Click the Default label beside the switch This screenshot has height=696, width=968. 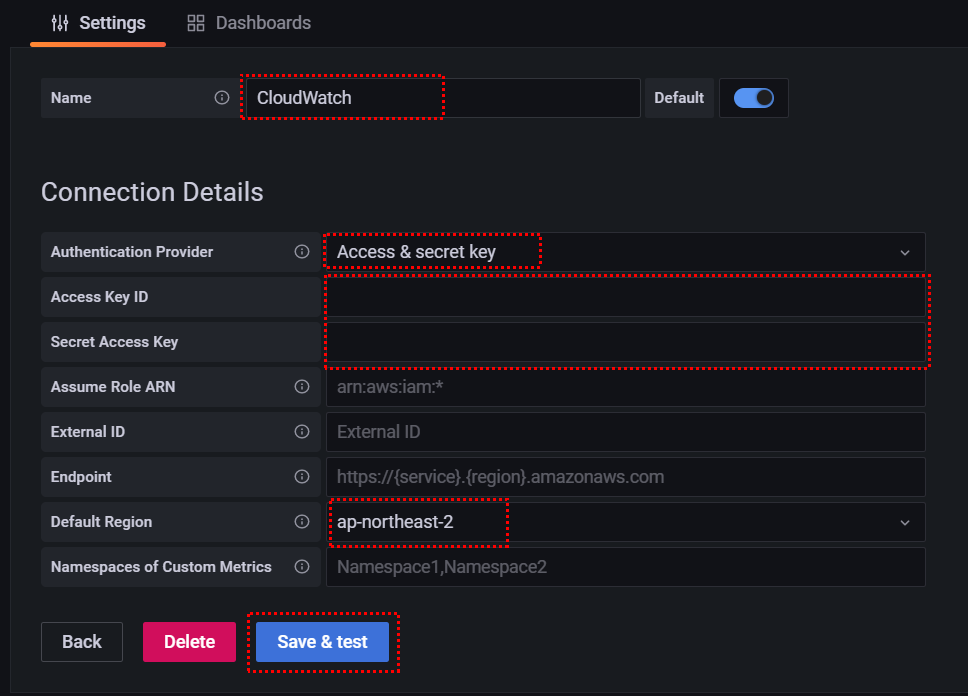679,98
